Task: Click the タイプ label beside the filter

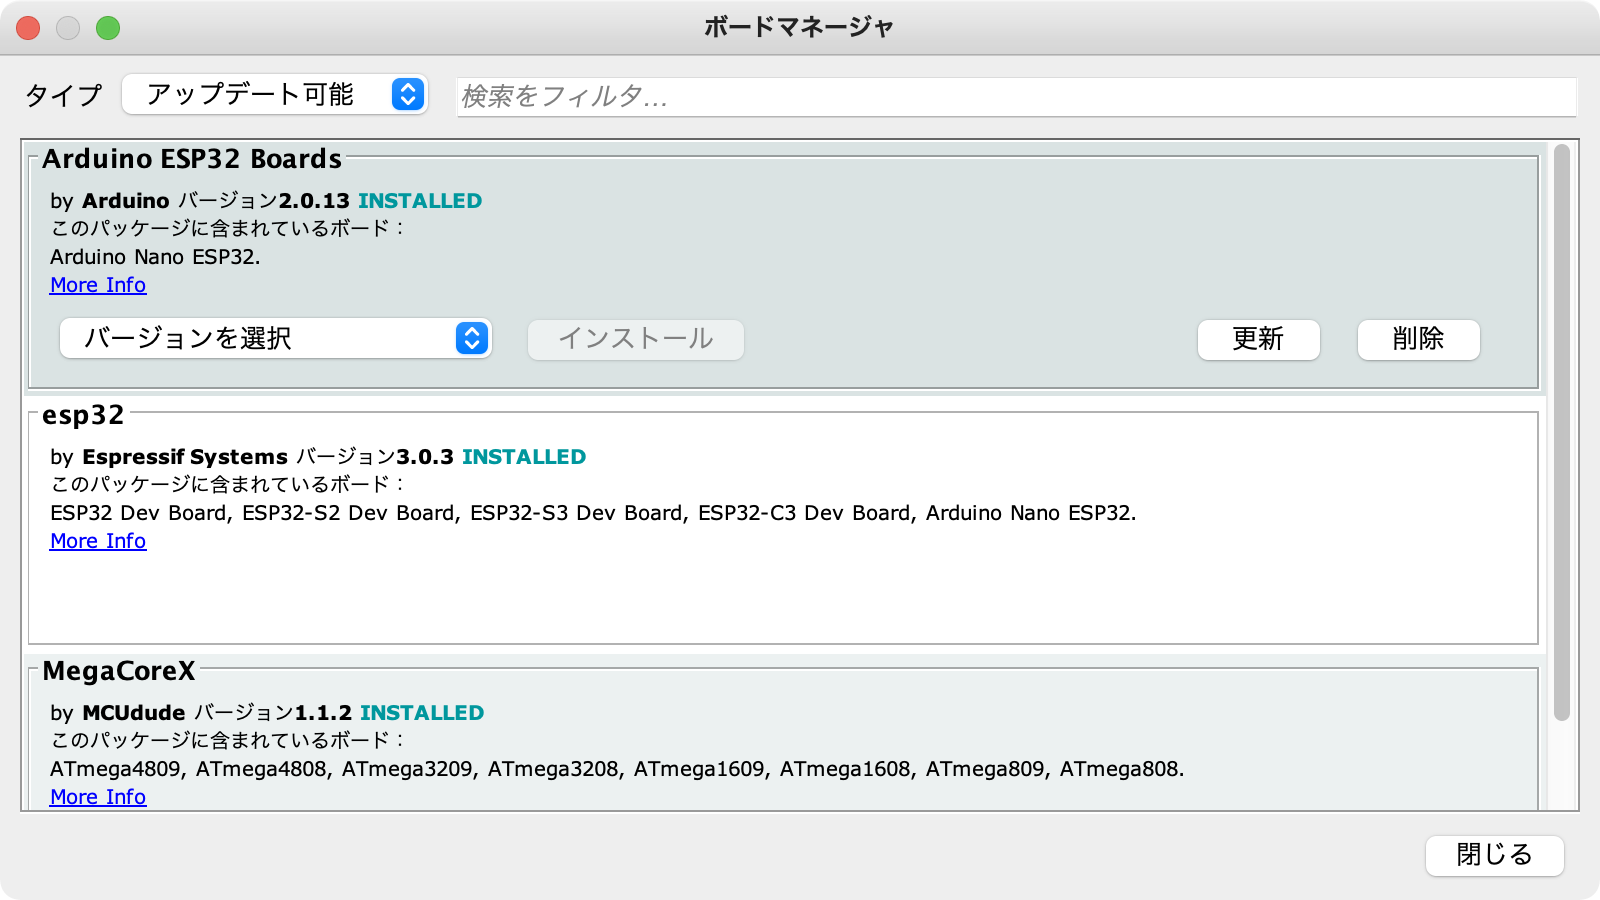Action: click(63, 95)
